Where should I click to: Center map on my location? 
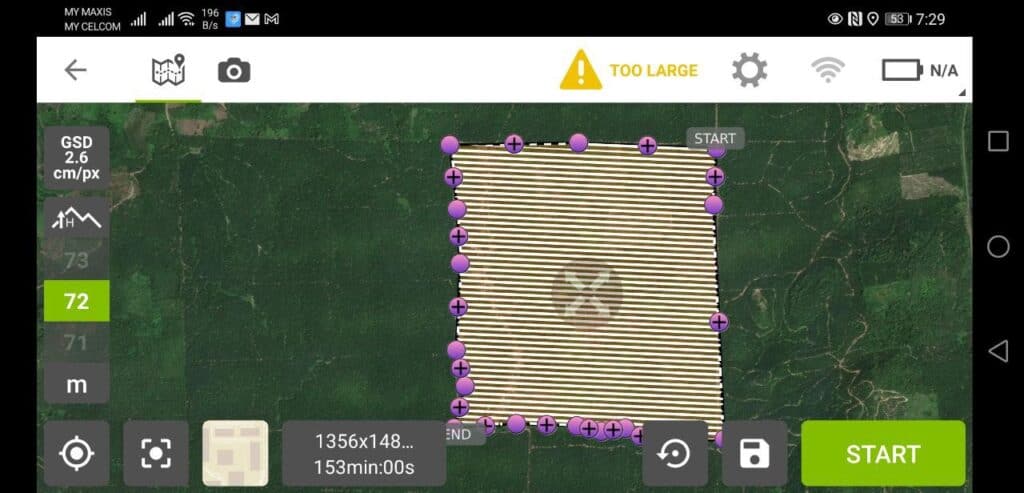tap(76, 453)
